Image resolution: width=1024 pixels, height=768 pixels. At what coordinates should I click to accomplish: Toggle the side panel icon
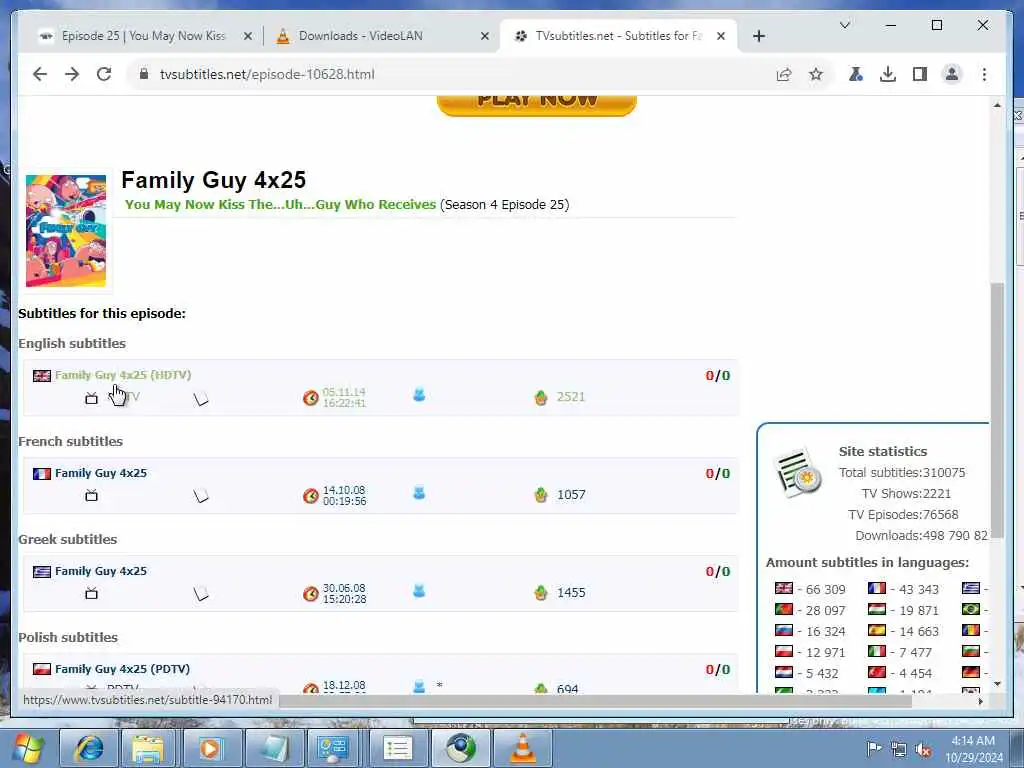coord(920,74)
